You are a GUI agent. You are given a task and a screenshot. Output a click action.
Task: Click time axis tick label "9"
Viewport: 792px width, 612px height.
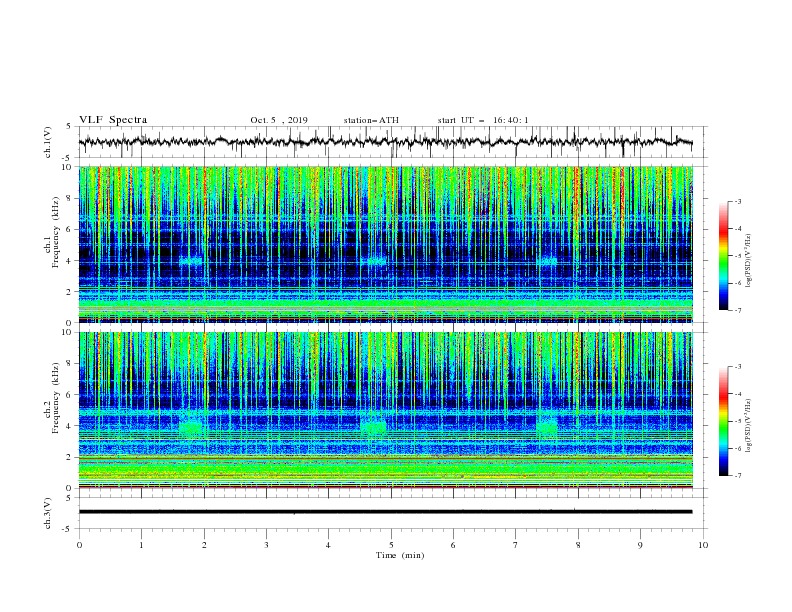pos(640,545)
